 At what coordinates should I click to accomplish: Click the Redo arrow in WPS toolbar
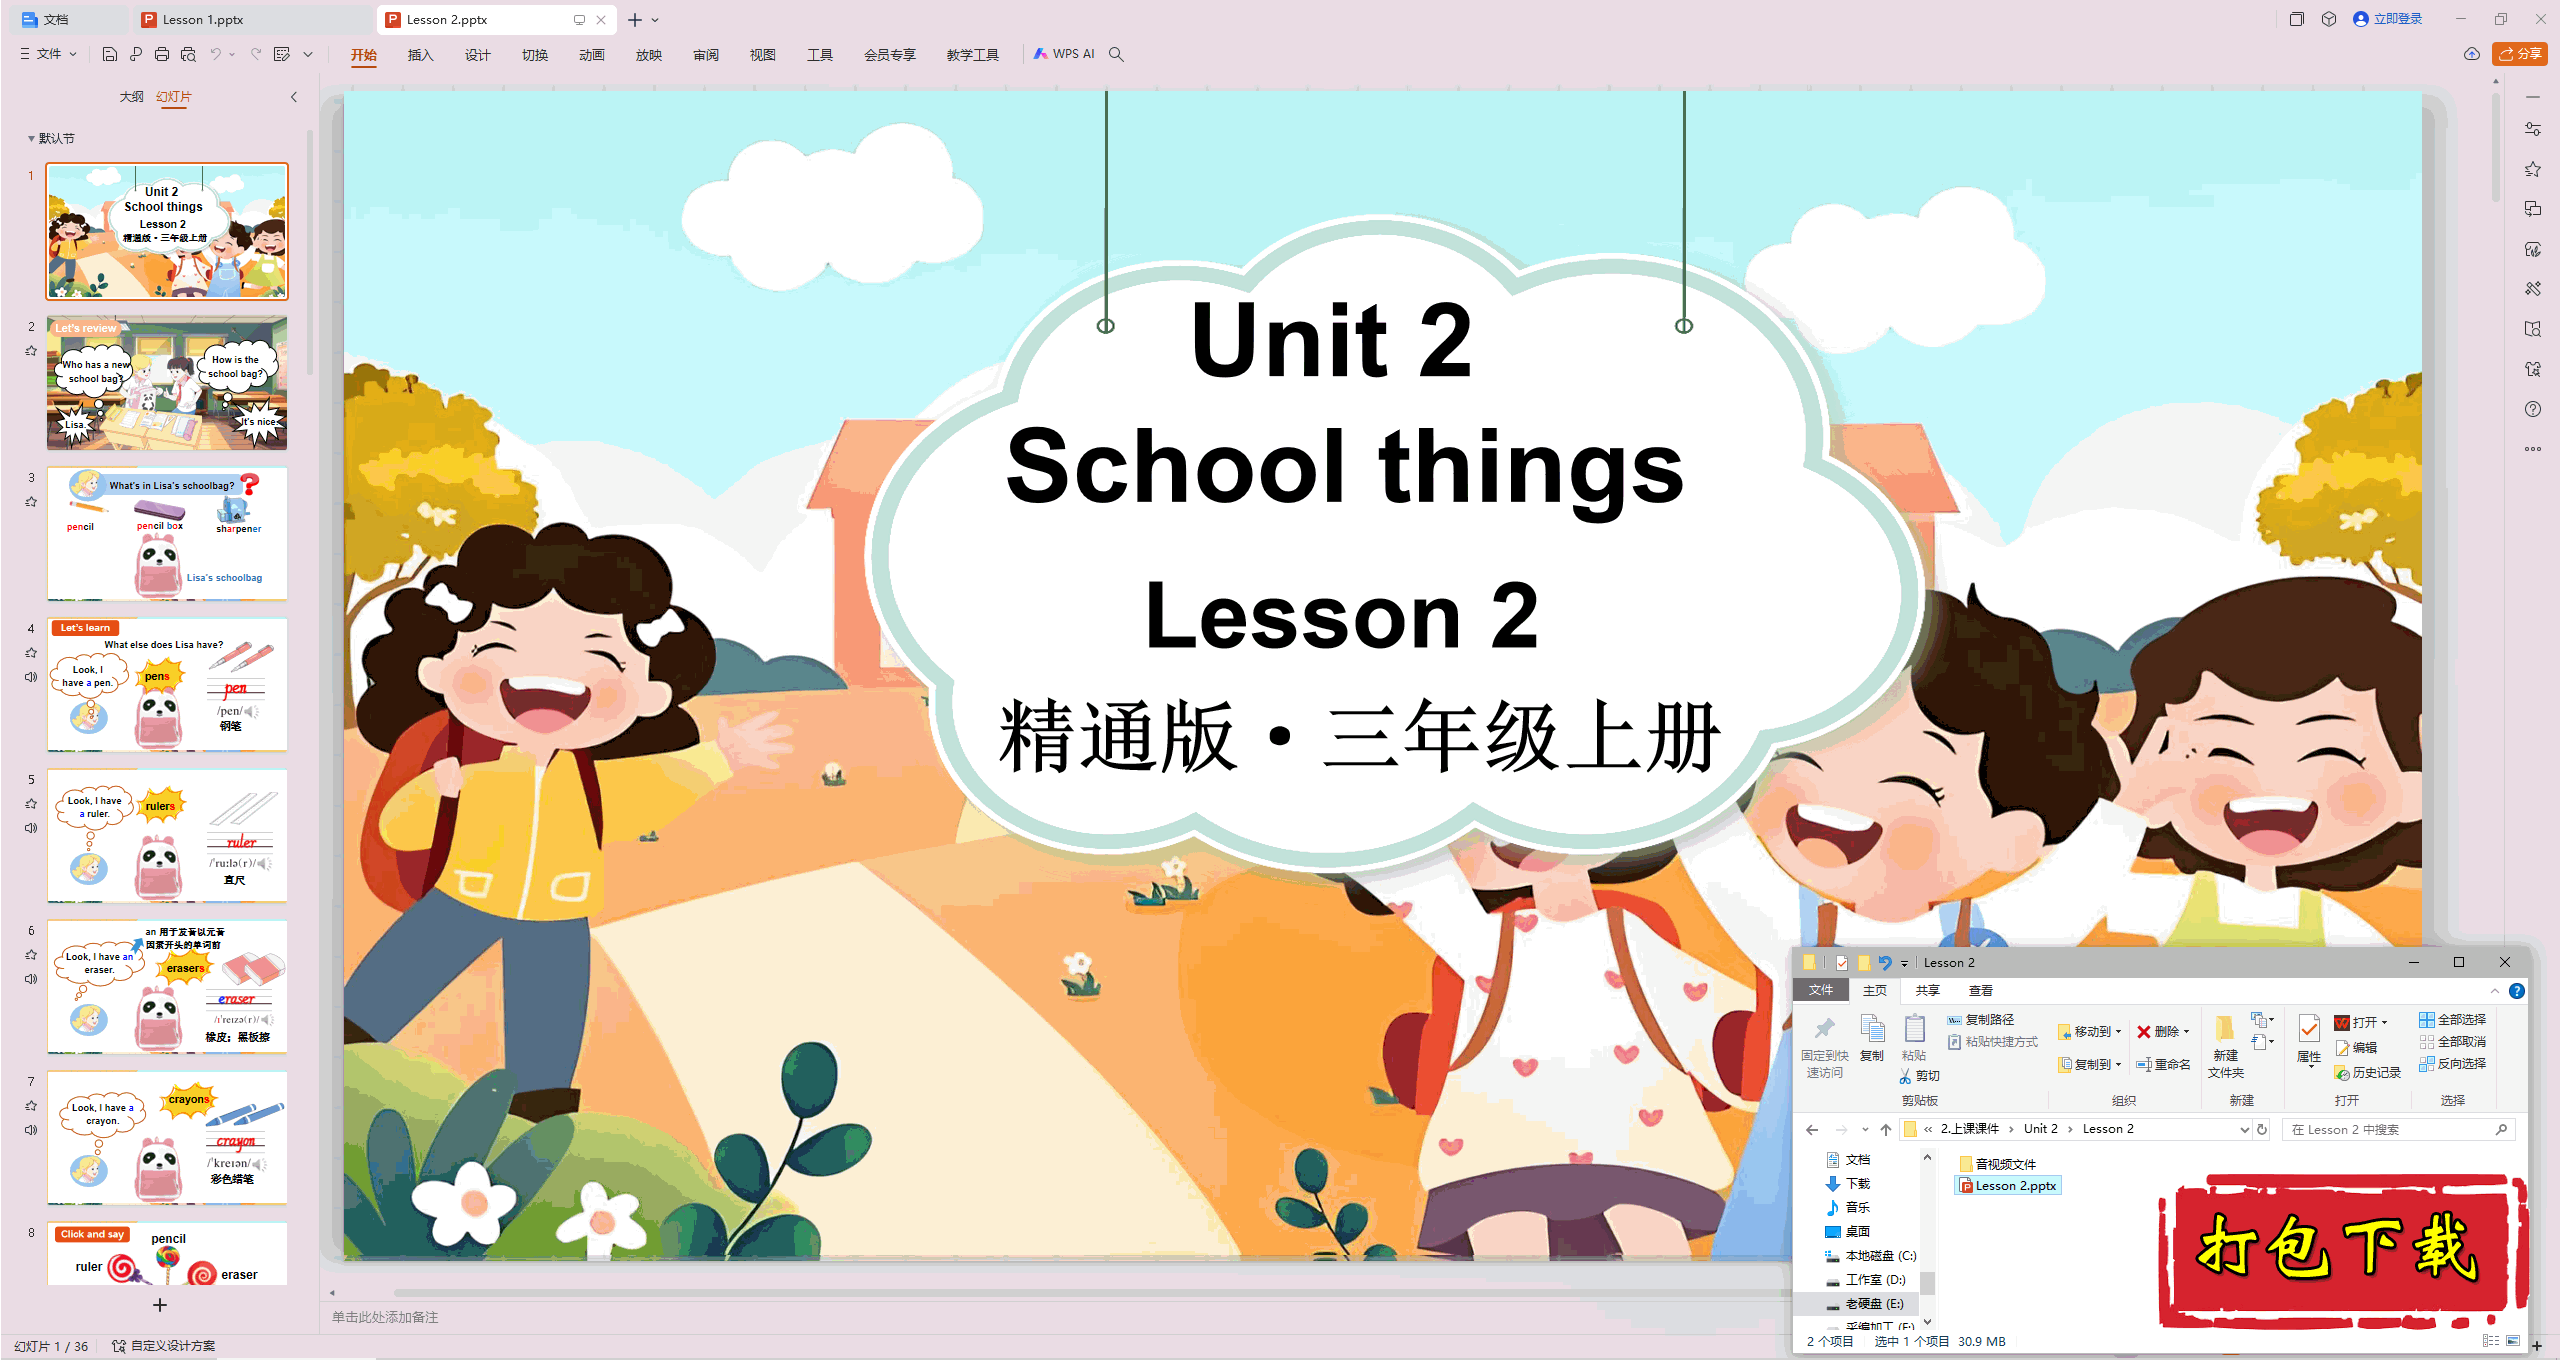point(256,54)
